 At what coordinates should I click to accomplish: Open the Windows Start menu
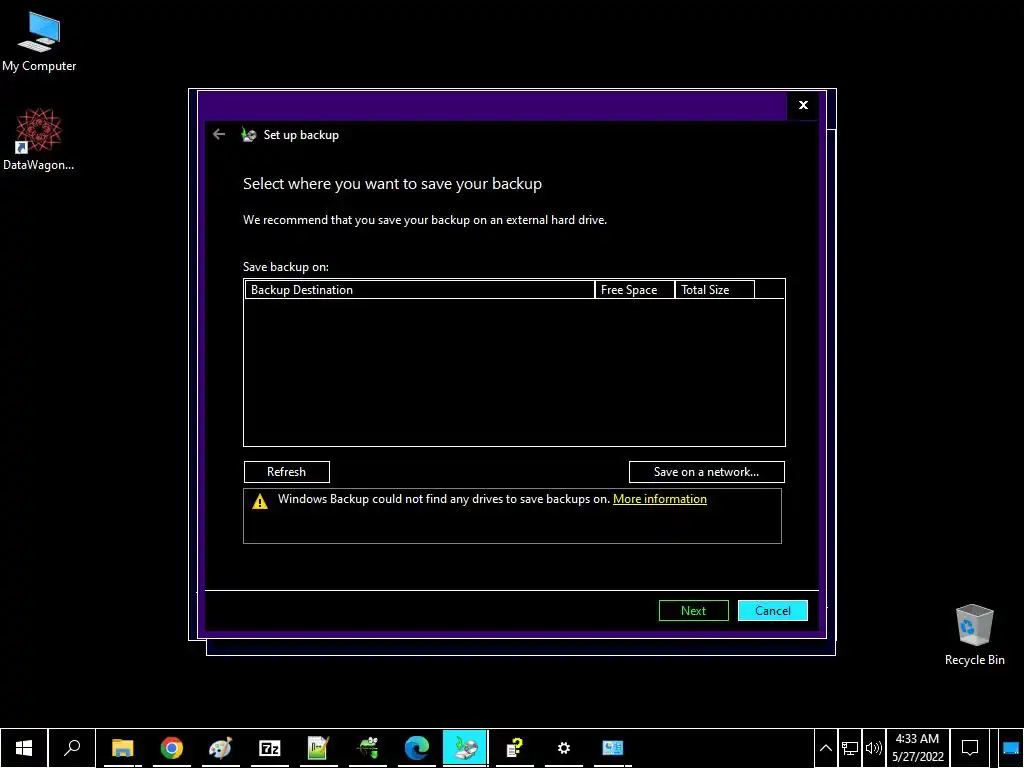click(24, 748)
